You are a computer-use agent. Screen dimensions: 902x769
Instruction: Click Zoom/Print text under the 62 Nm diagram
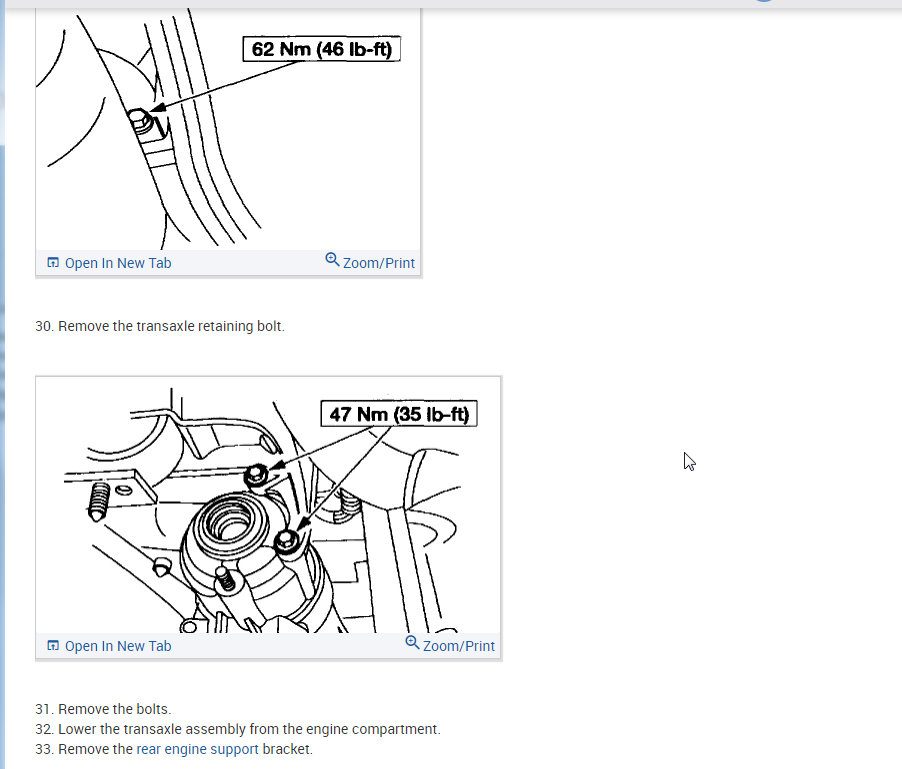pos(379,263)
